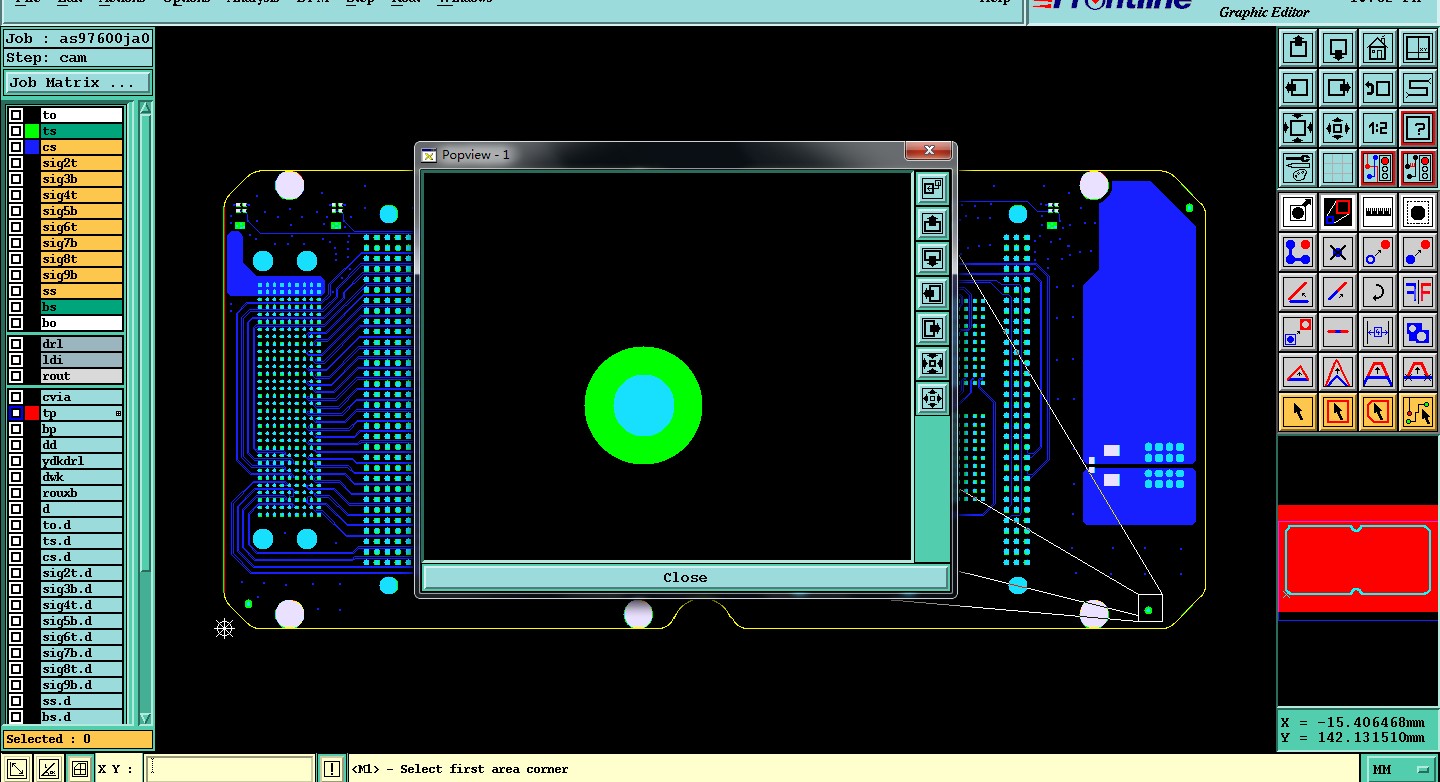Select layer row sig7b

pos(81,243)
